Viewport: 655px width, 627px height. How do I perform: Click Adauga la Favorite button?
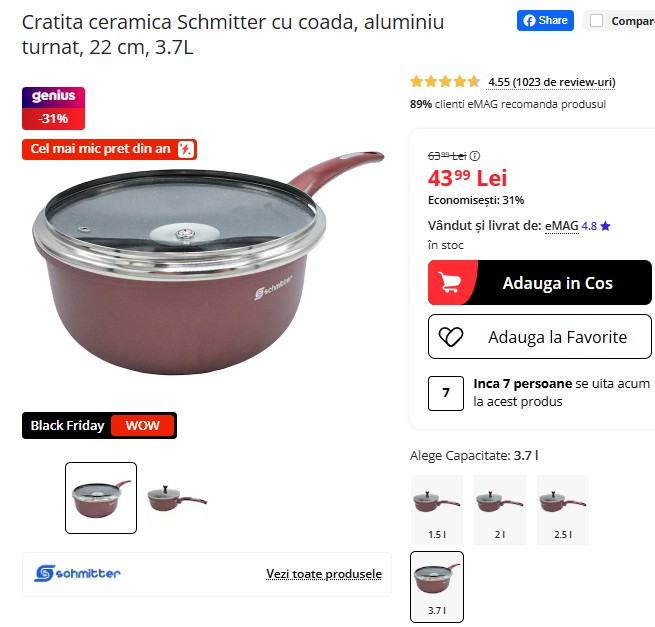click(540, 337)
